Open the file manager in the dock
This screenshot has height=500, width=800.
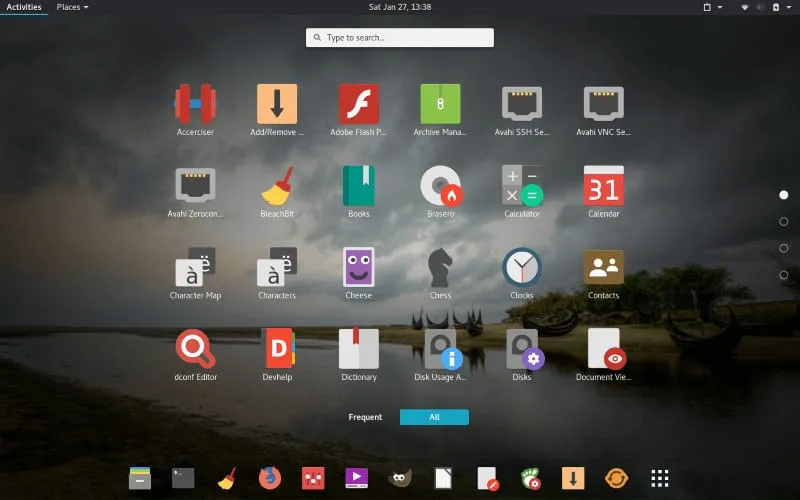tap(140, 478)
